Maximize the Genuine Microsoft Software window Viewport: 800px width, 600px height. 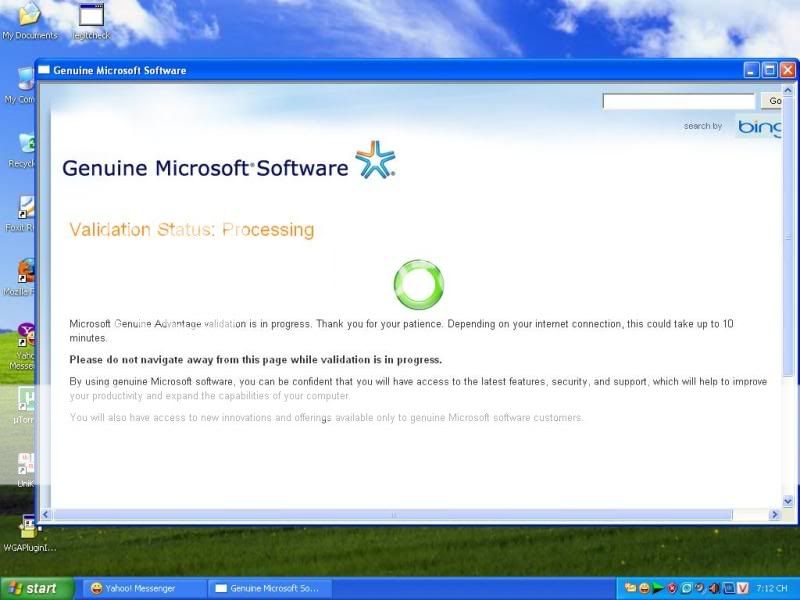click(x=769, y=70)
